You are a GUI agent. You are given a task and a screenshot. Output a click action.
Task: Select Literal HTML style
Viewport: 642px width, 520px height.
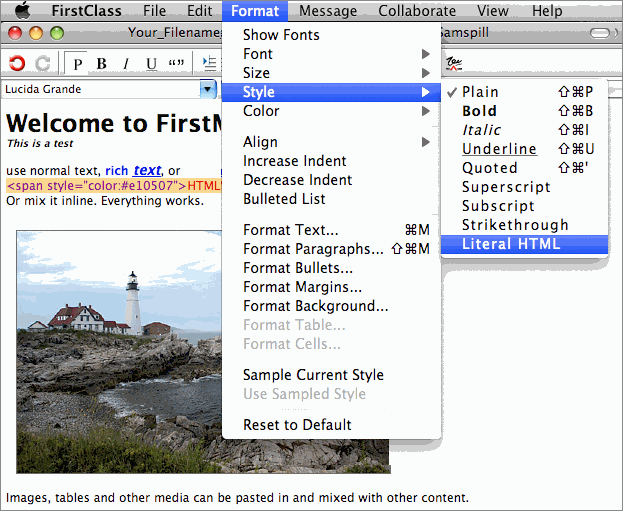[524, 244]
